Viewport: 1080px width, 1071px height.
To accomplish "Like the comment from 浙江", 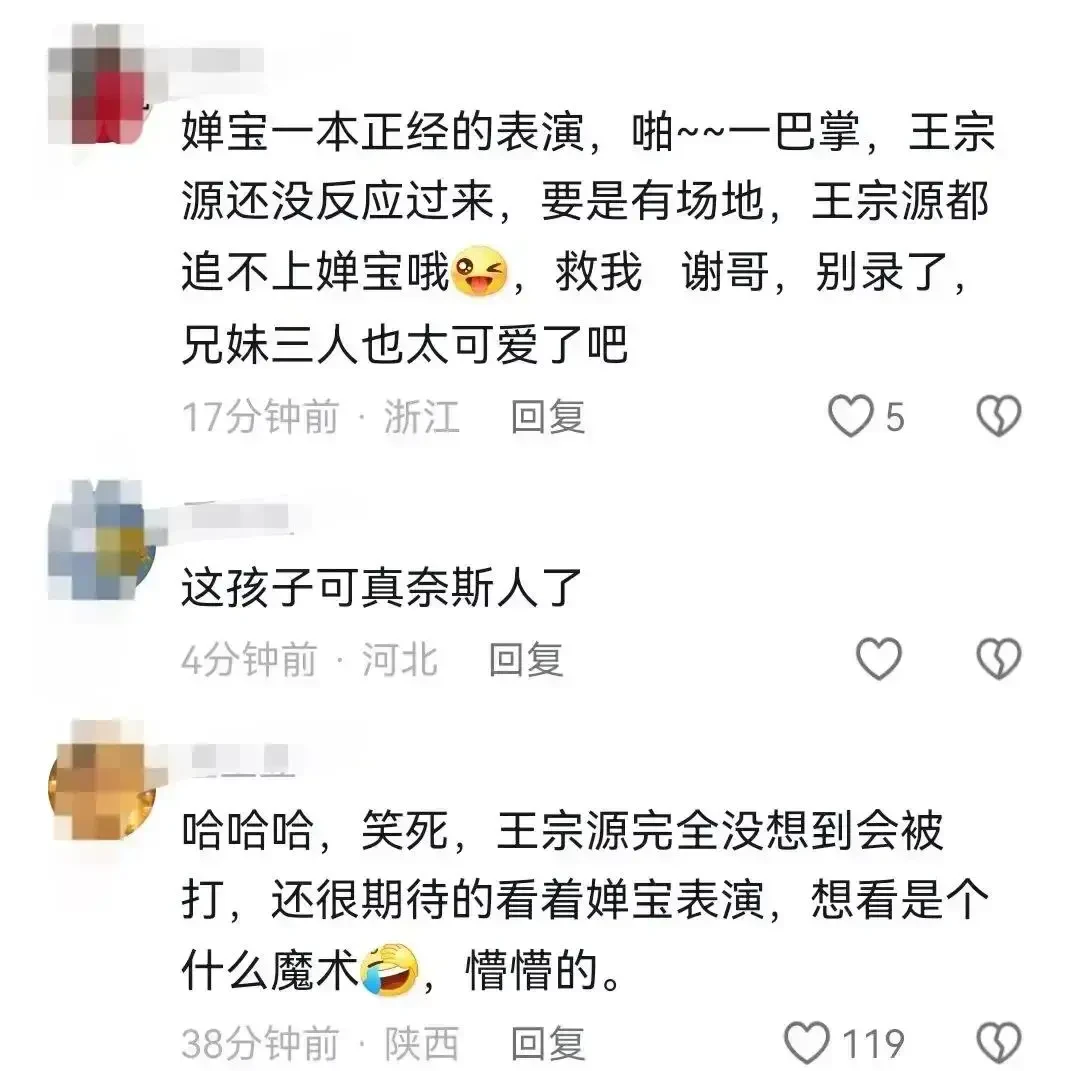I will [851, 416].
